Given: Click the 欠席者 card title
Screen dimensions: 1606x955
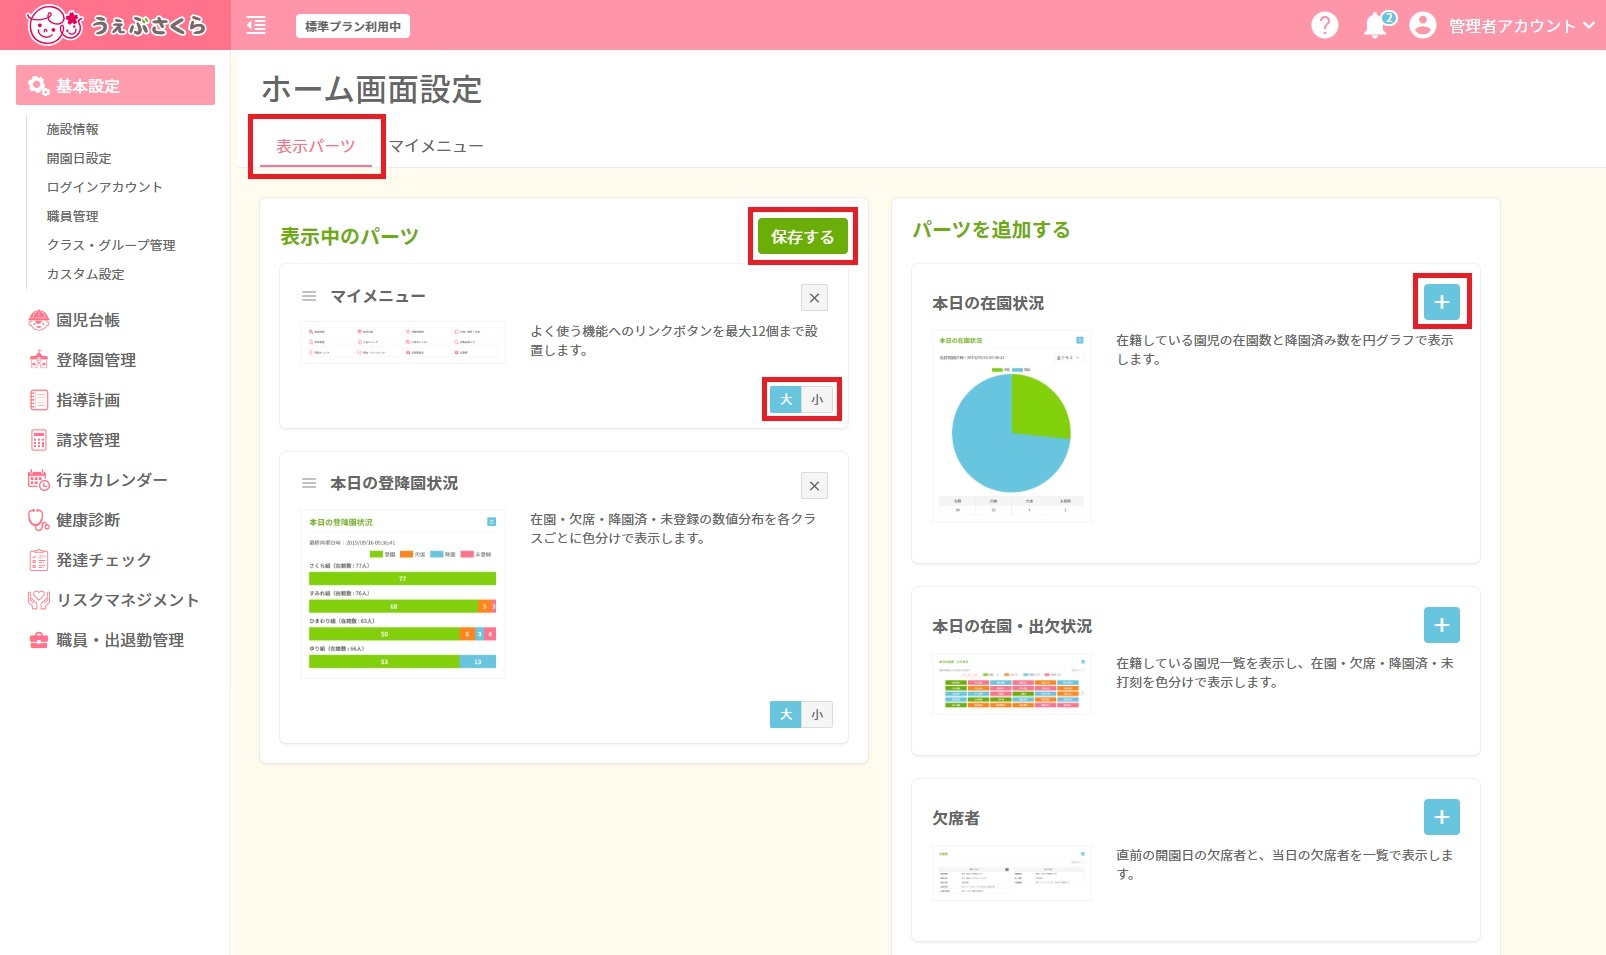Looking at the screenshot, I should (x=956, y=818).
